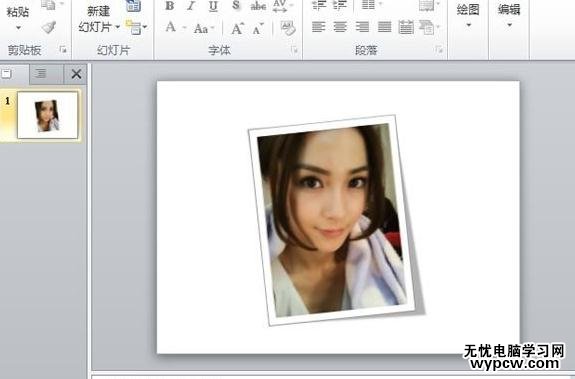The height and width of the screenshot is (379, 575).
Task: Toggle text Shadow S icon
Action: (x=236, y=5)
